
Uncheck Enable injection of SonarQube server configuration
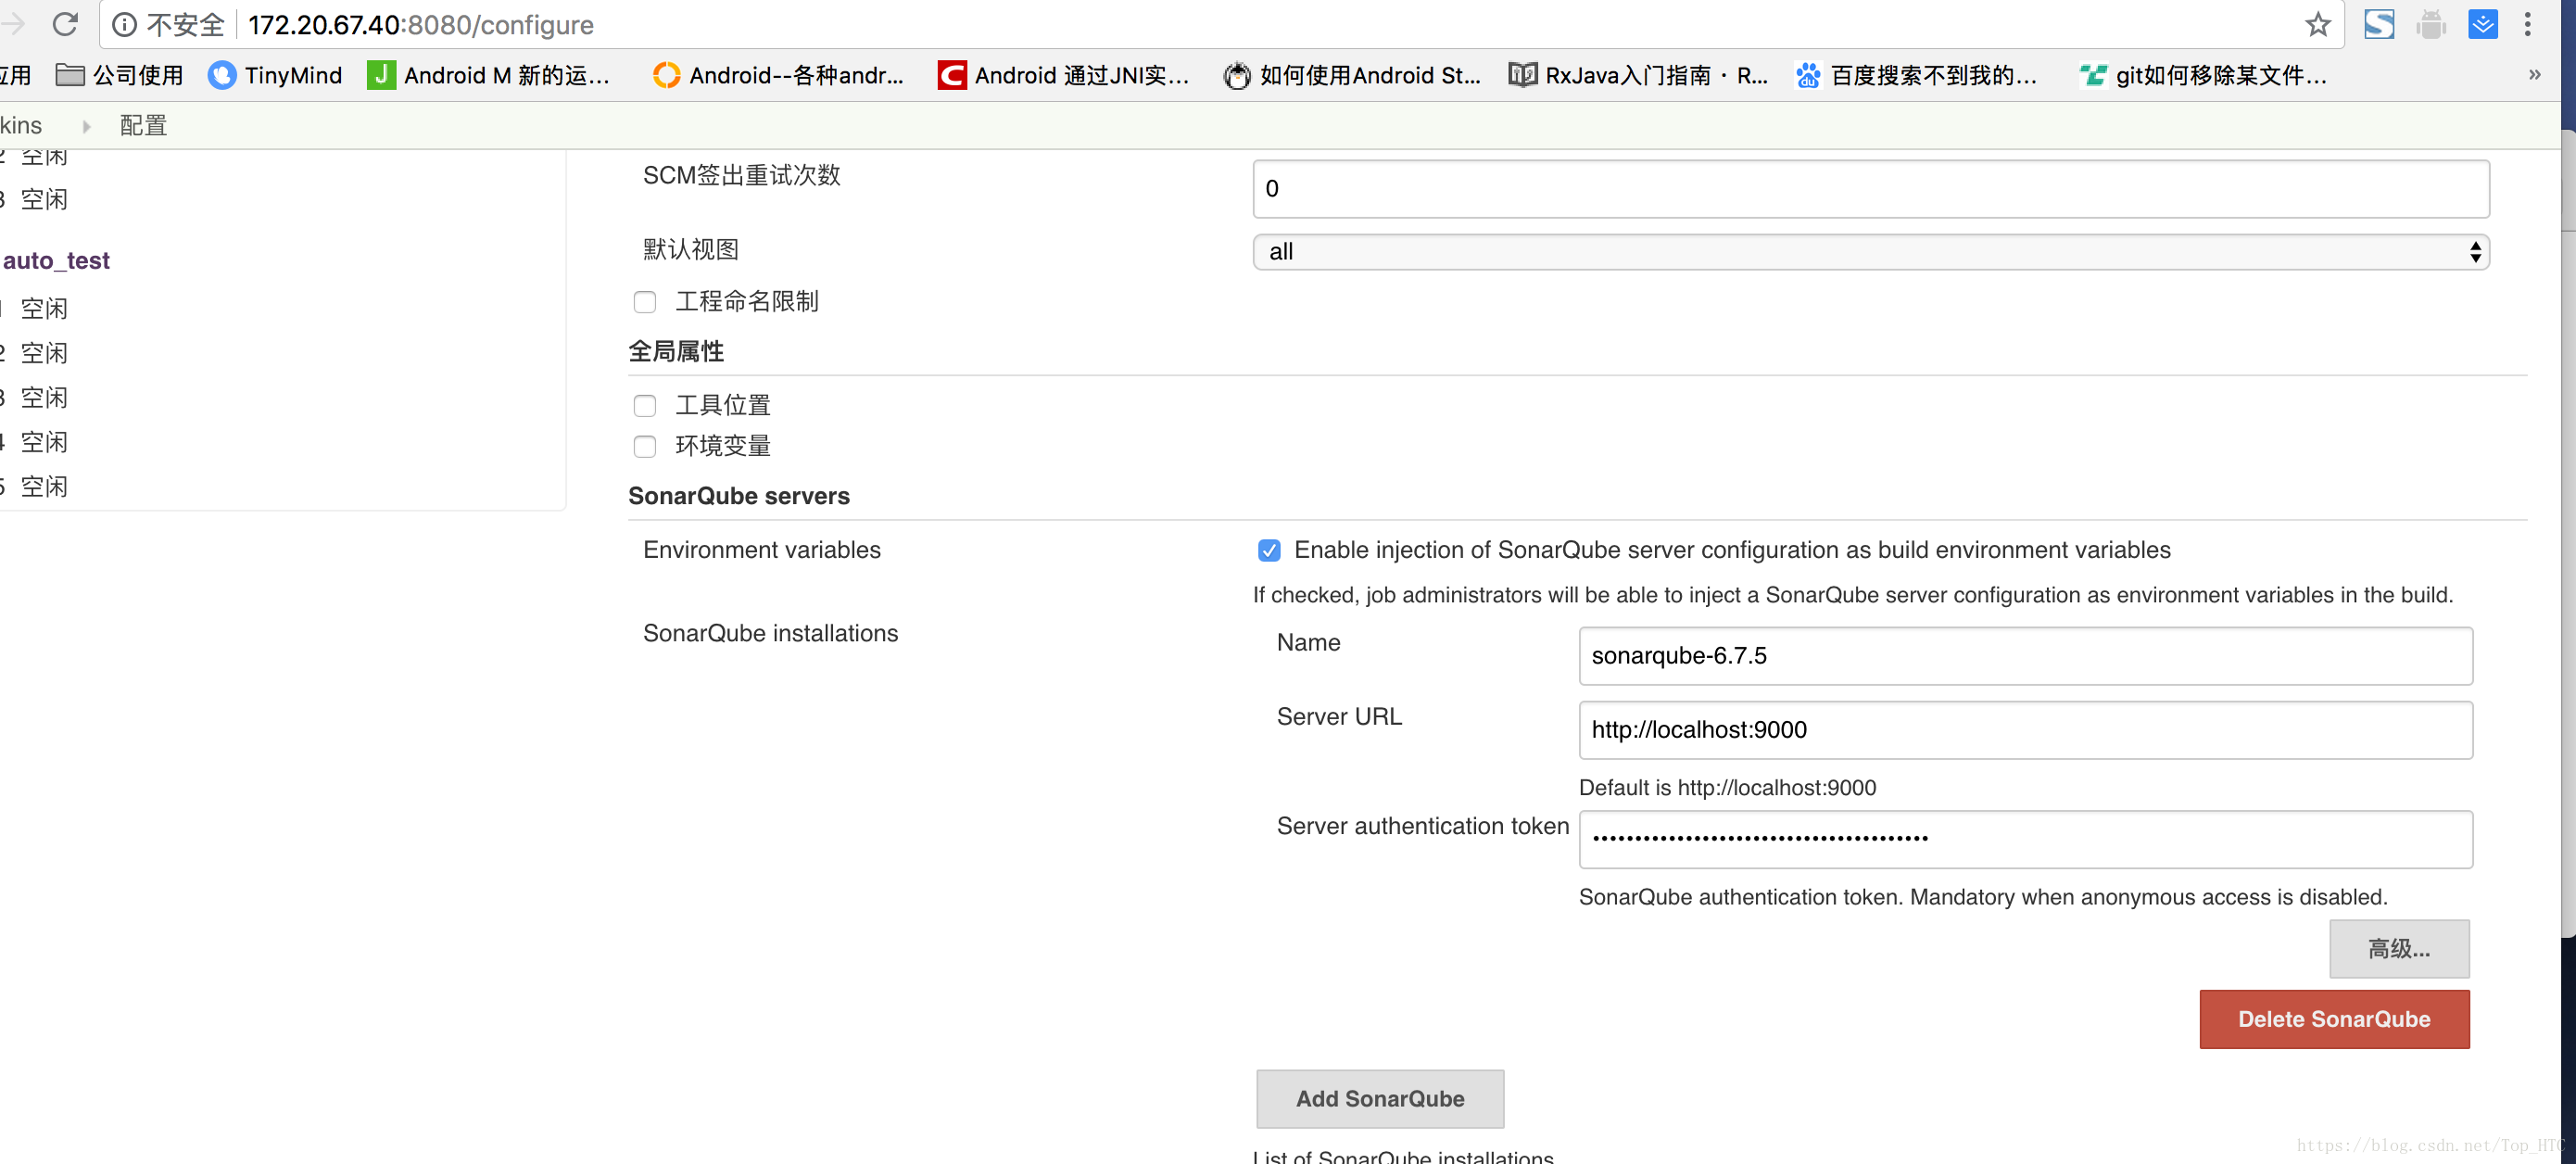(x=1269, y=550)
